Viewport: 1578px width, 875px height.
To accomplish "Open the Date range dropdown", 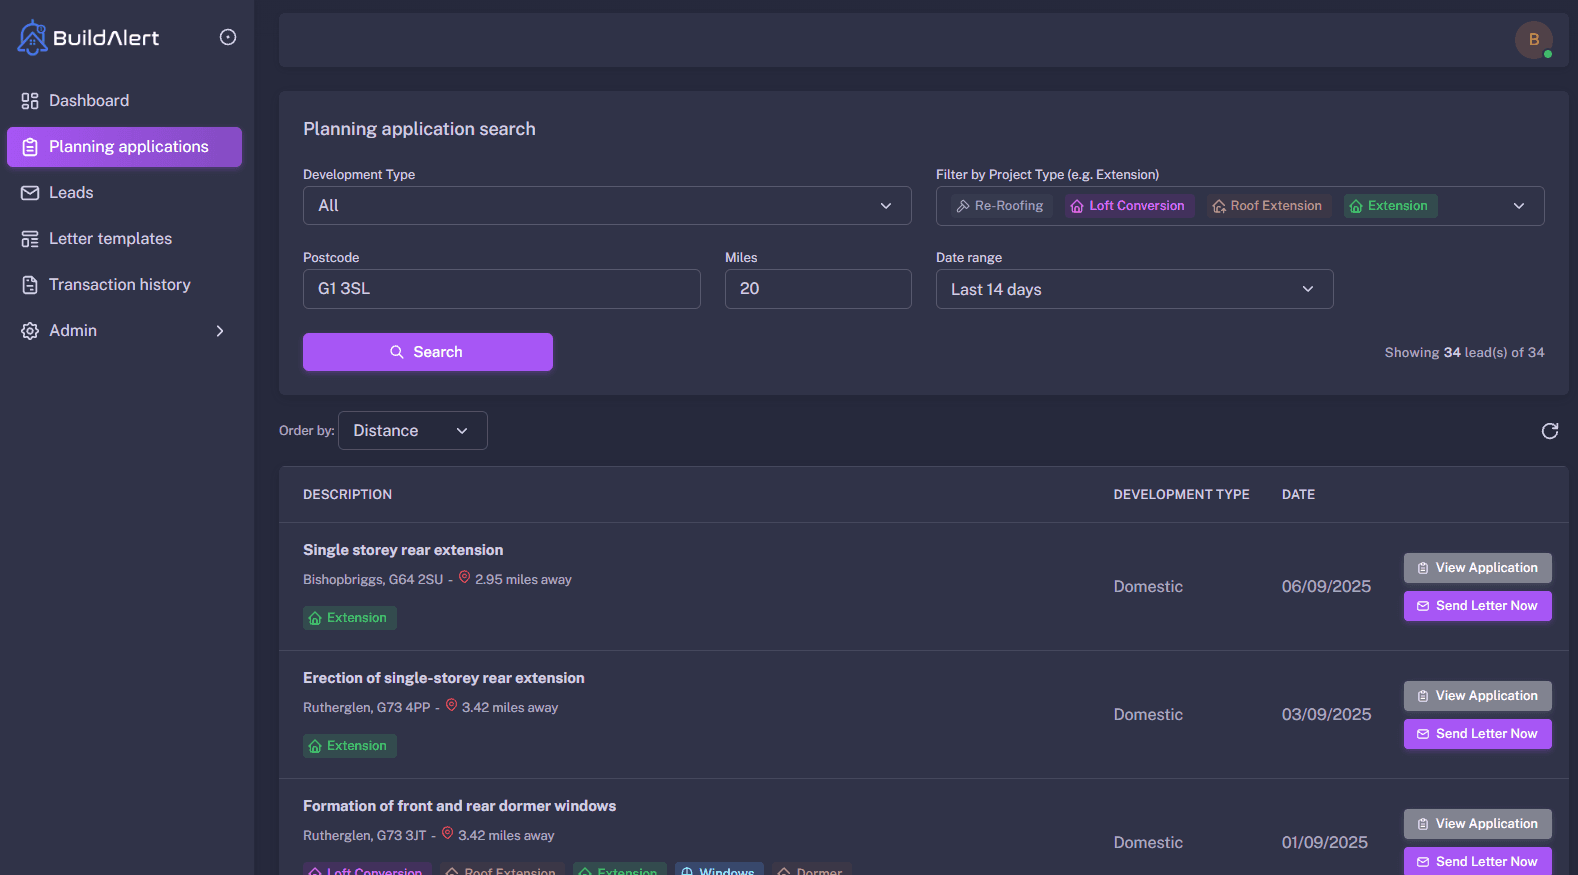I will coord(1133,289).
